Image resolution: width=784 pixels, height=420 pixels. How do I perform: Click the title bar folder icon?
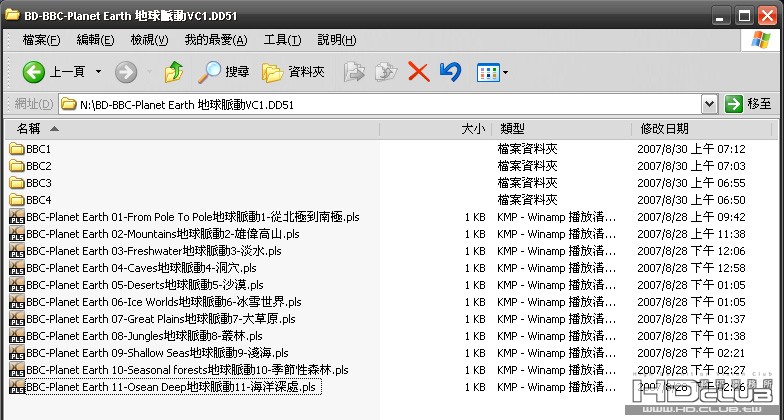(x=12, y=14)
